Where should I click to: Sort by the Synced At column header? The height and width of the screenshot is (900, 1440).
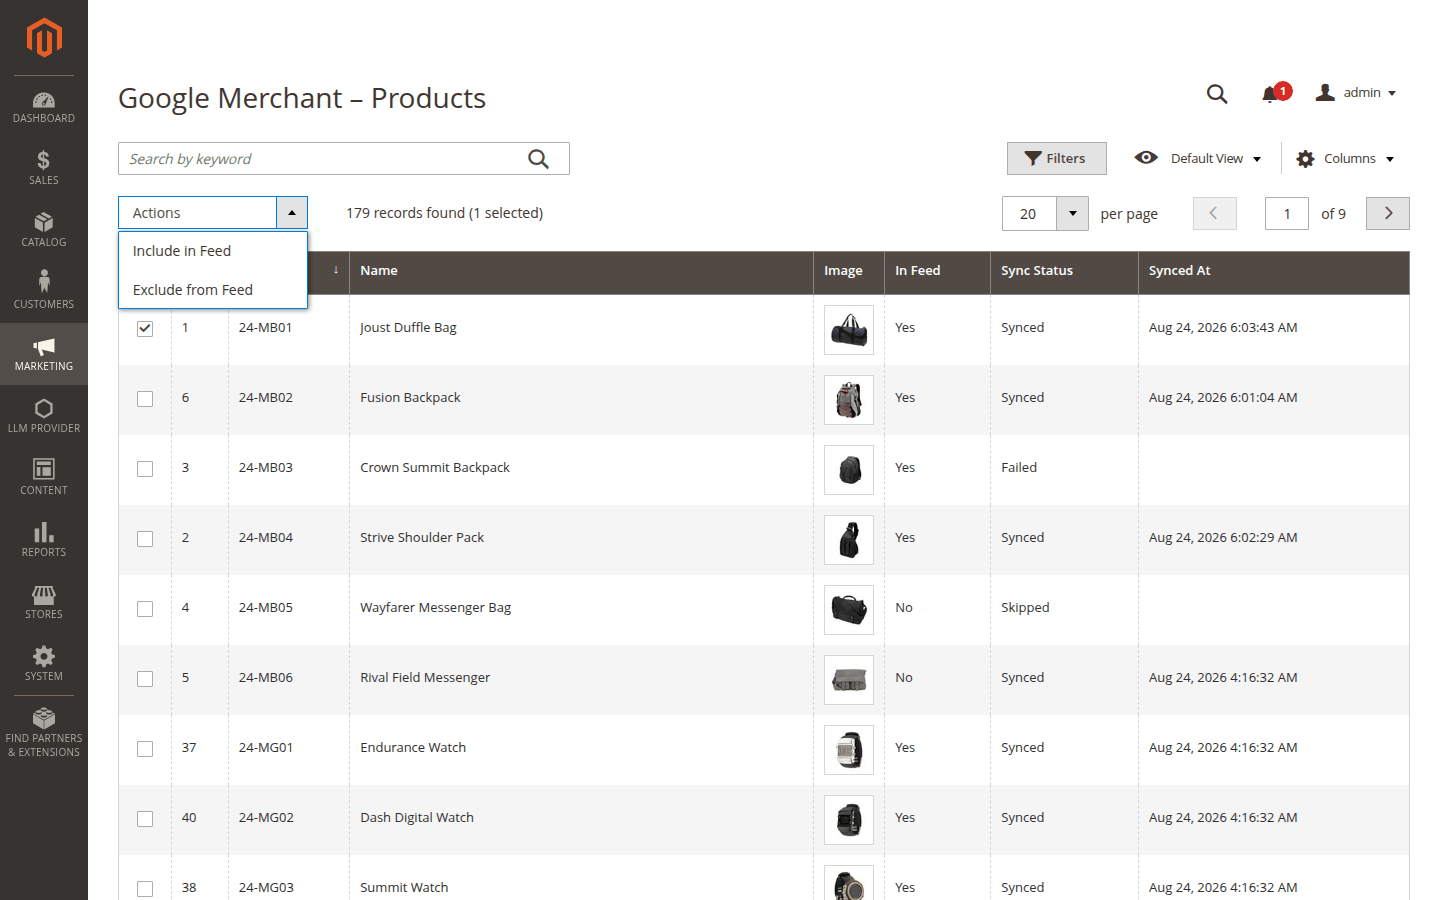coord(1274,271)
